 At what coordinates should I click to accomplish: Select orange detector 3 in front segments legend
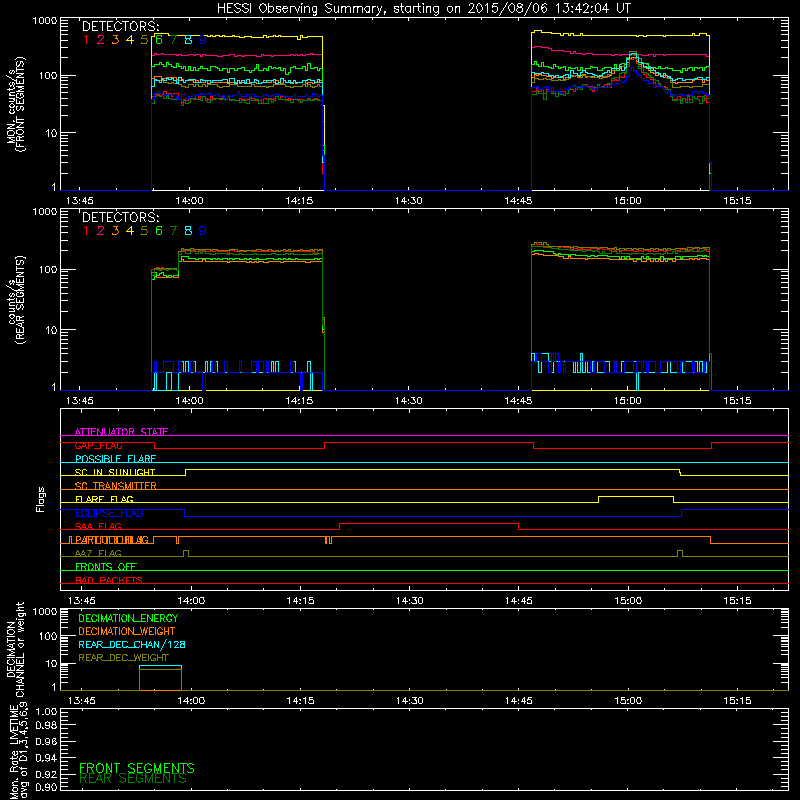(x=115, y=39)
